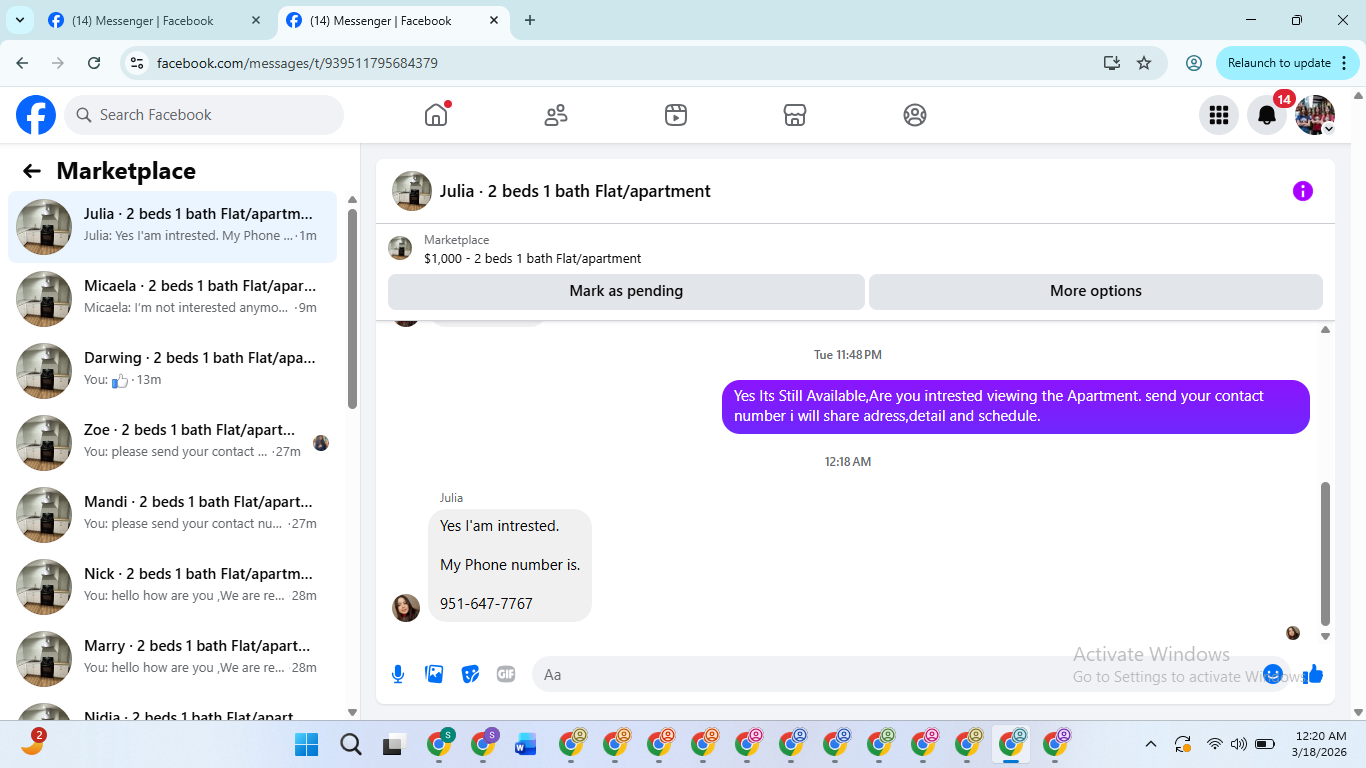The image size is (1366, 768).
Task: Click the Mark as pending button
Action: click(626, 291)
